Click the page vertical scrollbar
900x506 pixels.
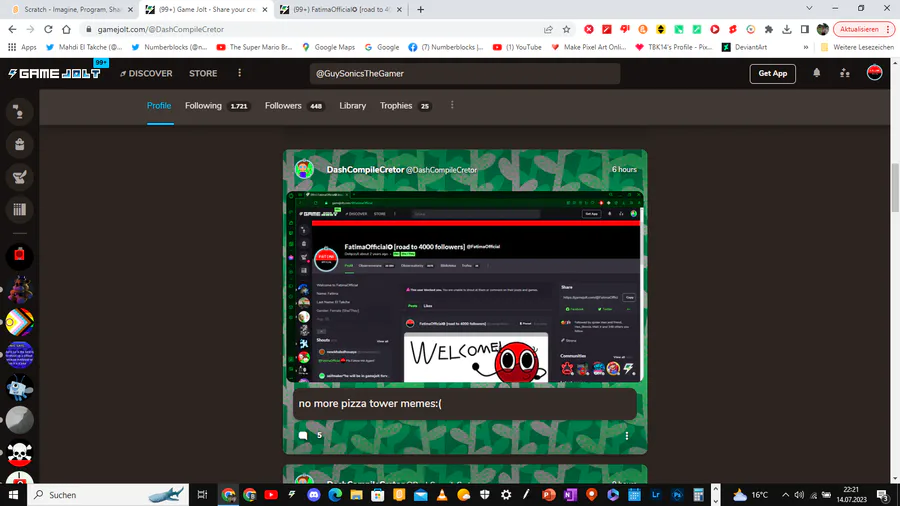(x=895, y=186)
